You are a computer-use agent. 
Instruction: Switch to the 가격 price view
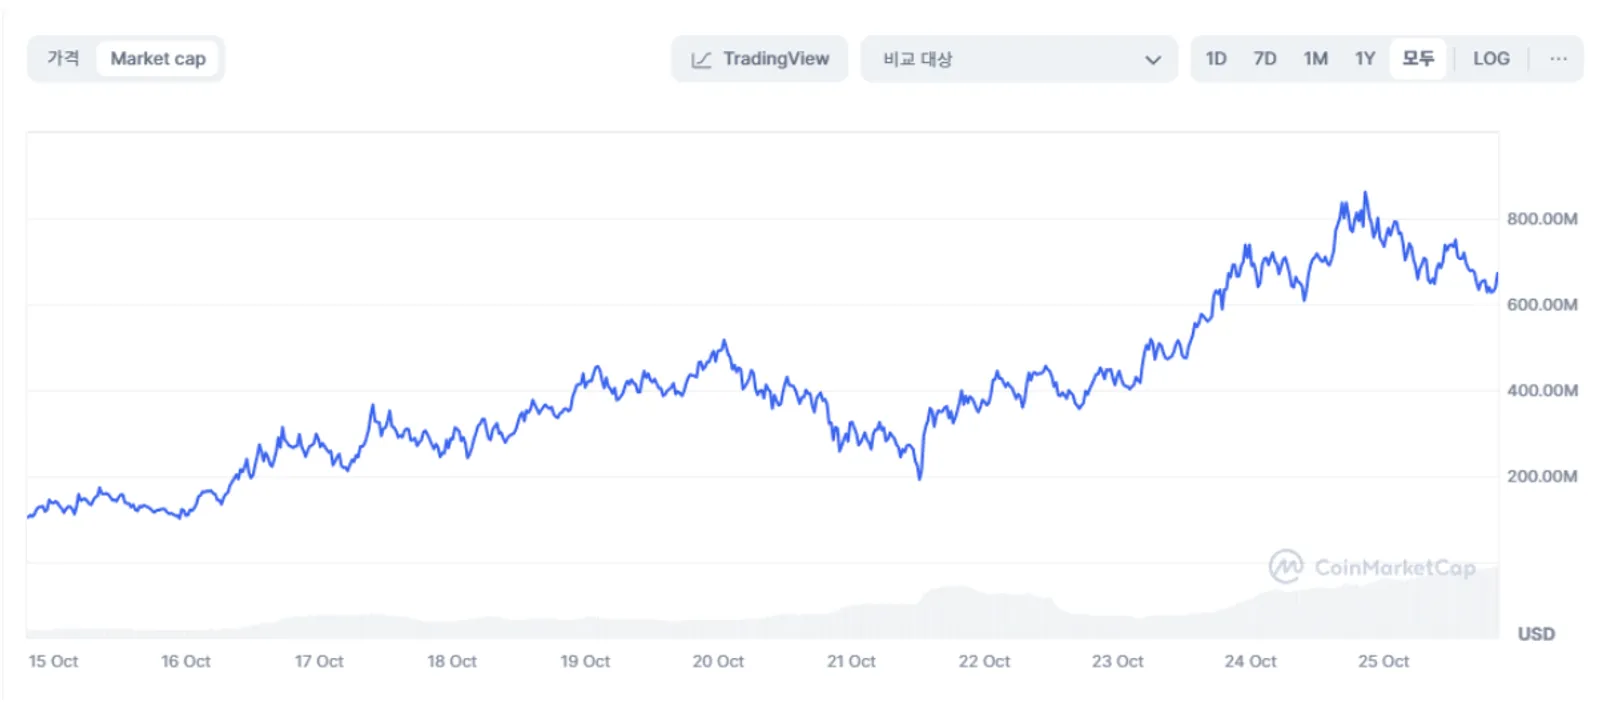click(63, 59)
